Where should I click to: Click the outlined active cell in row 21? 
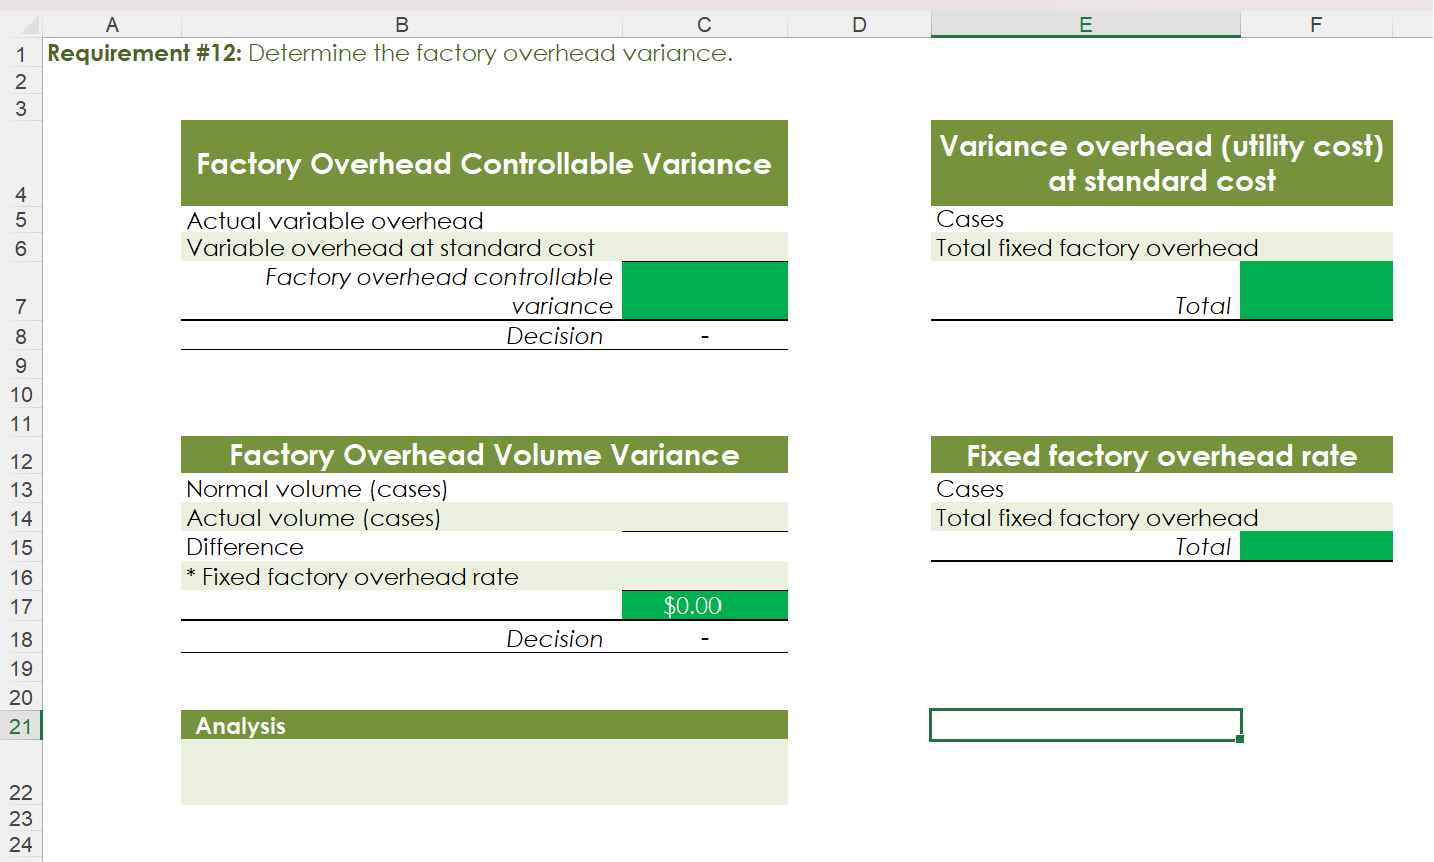click(1086, 725)
